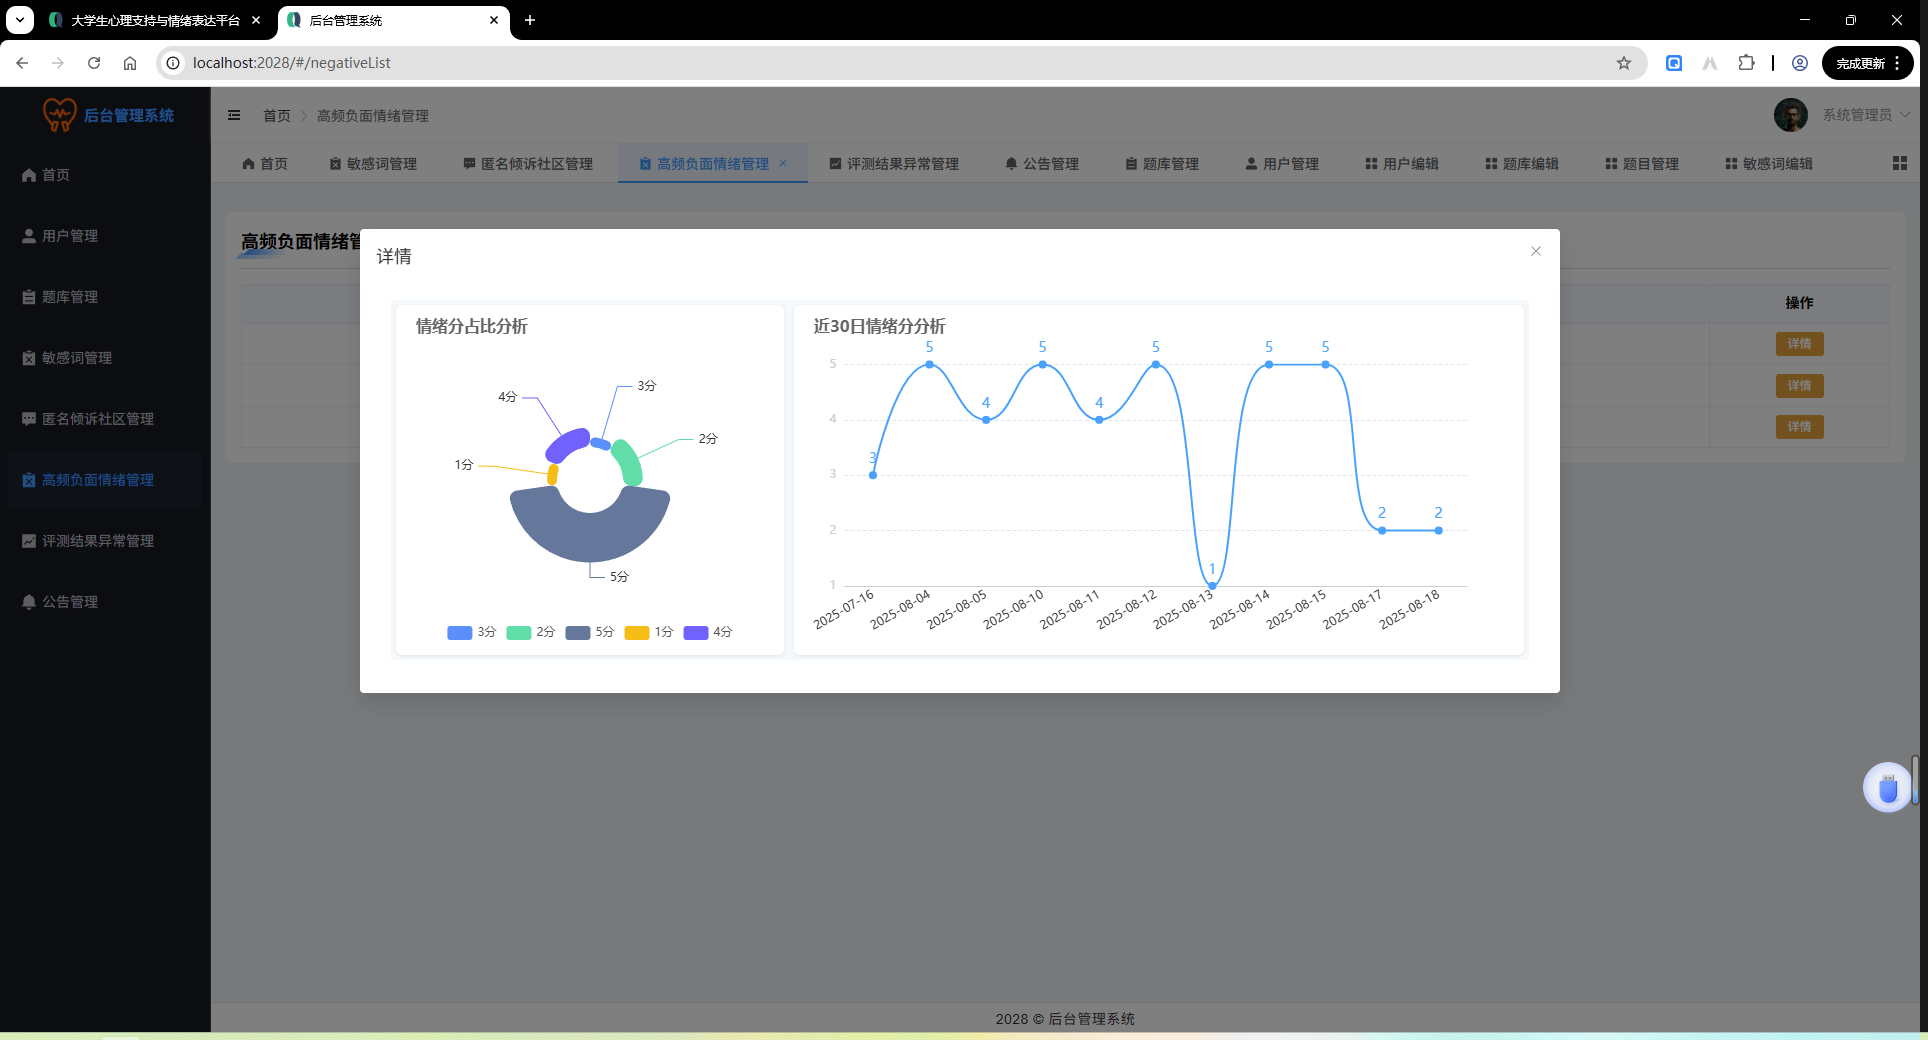Switch to 大学生心理支持与情绪表达平台 browser tab
The width and height of the screenshot is (1928, 1040).
tap(156, 20)
